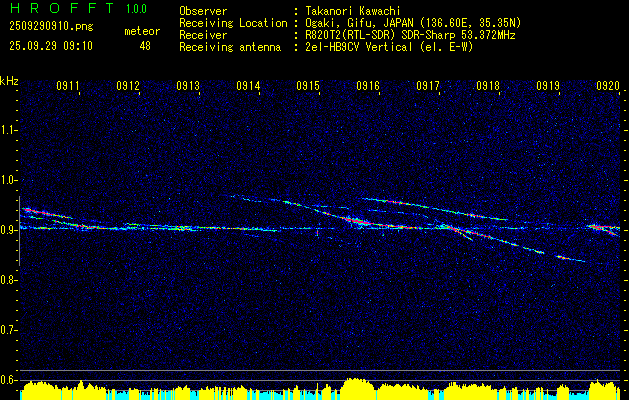Click the 0.6 kHz axis label
The height and width of the screenshot is (400, 629).
point(8,380)
